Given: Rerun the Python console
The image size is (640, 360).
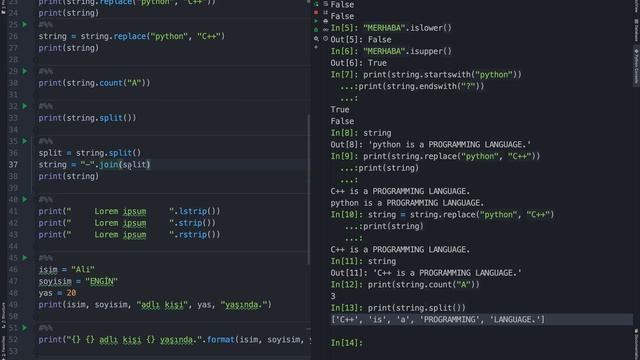Looking at the screenshot, I should 316,4.
